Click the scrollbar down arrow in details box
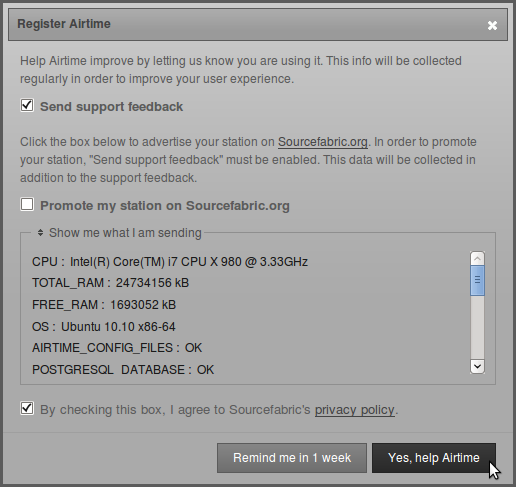Screen dimensions: 516x487 coord(477,367)
